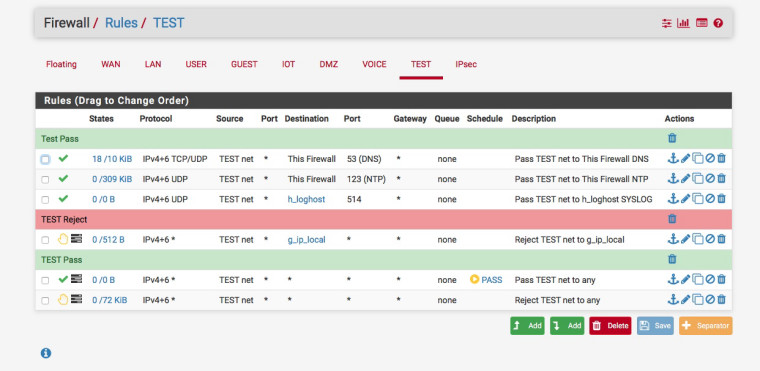Image resolution: width=760 pixels, height=371 pixels.
Task: Delete the TEST Reject separator
Action: (x=672, y=219)
